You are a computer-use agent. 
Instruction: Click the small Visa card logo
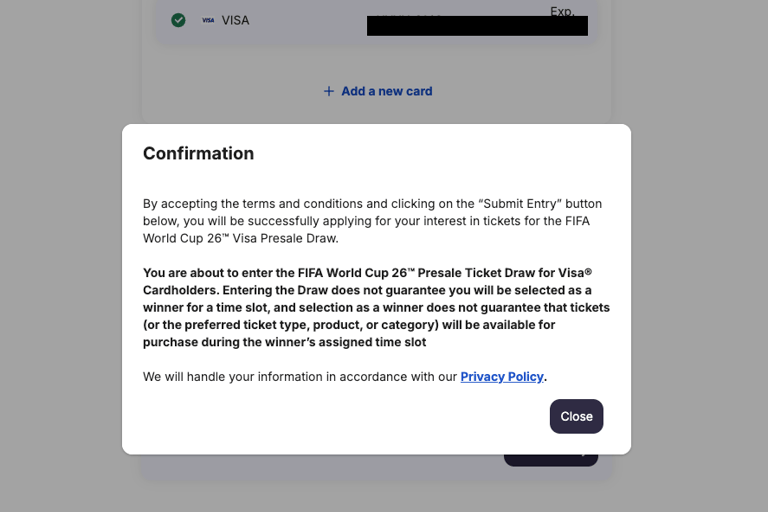tap(208, 20)
